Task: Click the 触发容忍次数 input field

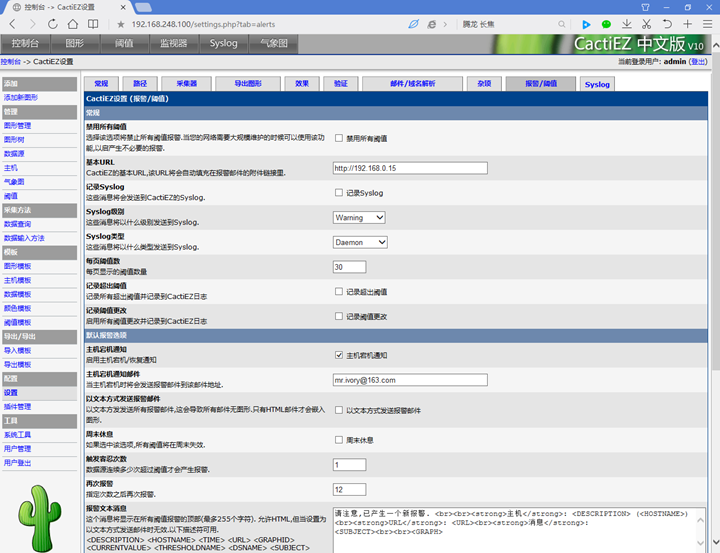Action: pyautogui.click(x=349, y=465)
